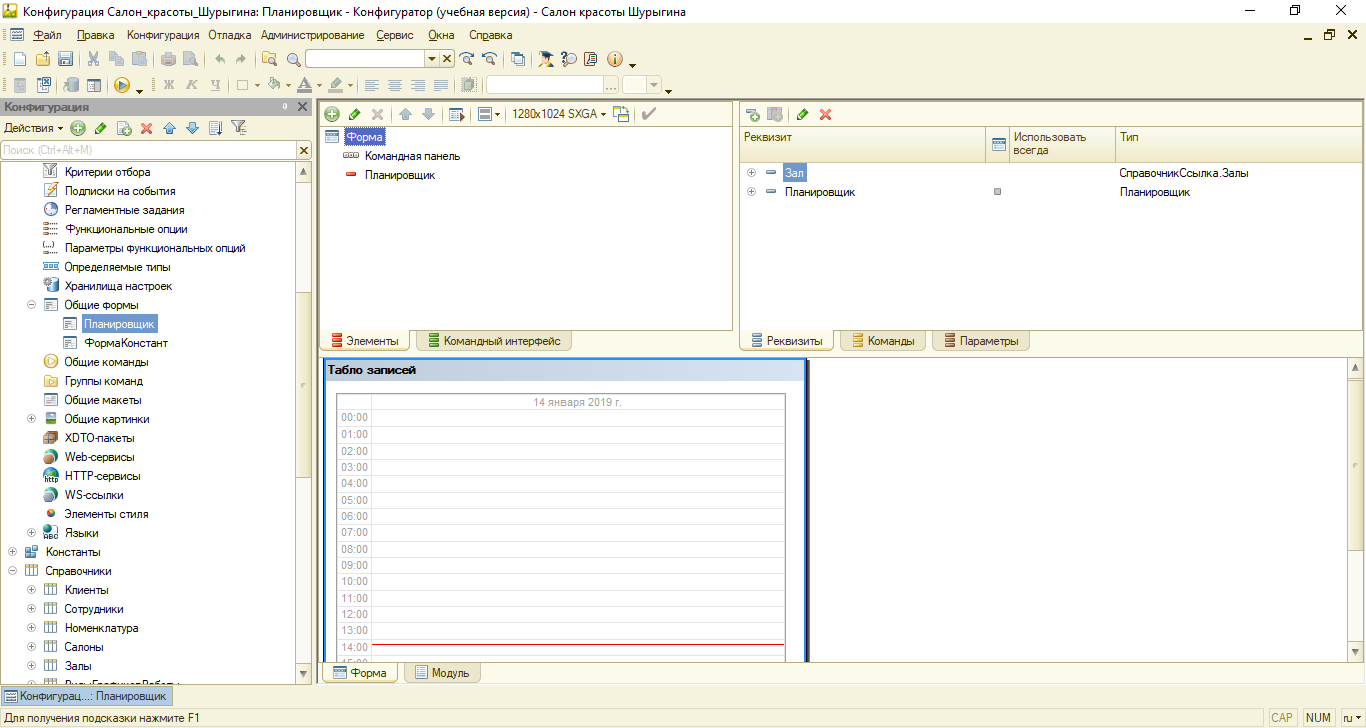The height and width of the screenshot is (728, 1366).
Task: Expand the Зал attribute row
Action: coord(751,173)
